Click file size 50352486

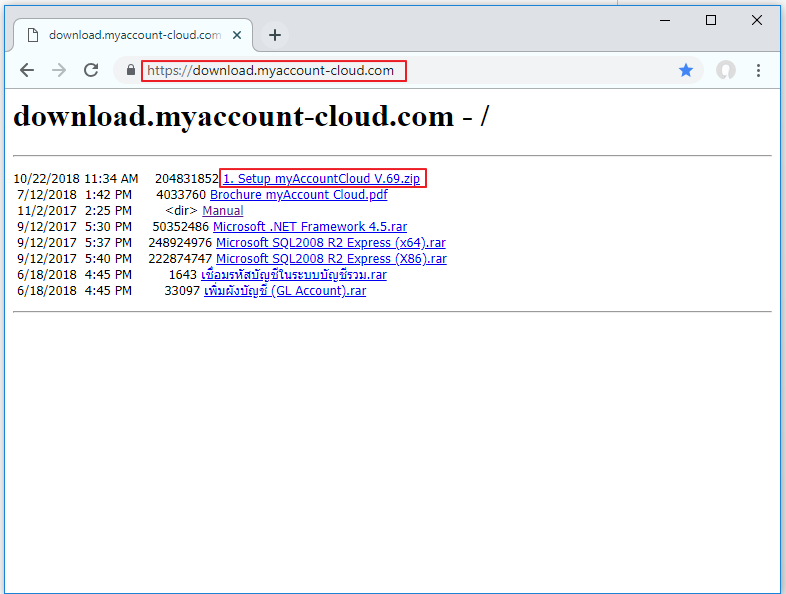[x=180, y=227]
